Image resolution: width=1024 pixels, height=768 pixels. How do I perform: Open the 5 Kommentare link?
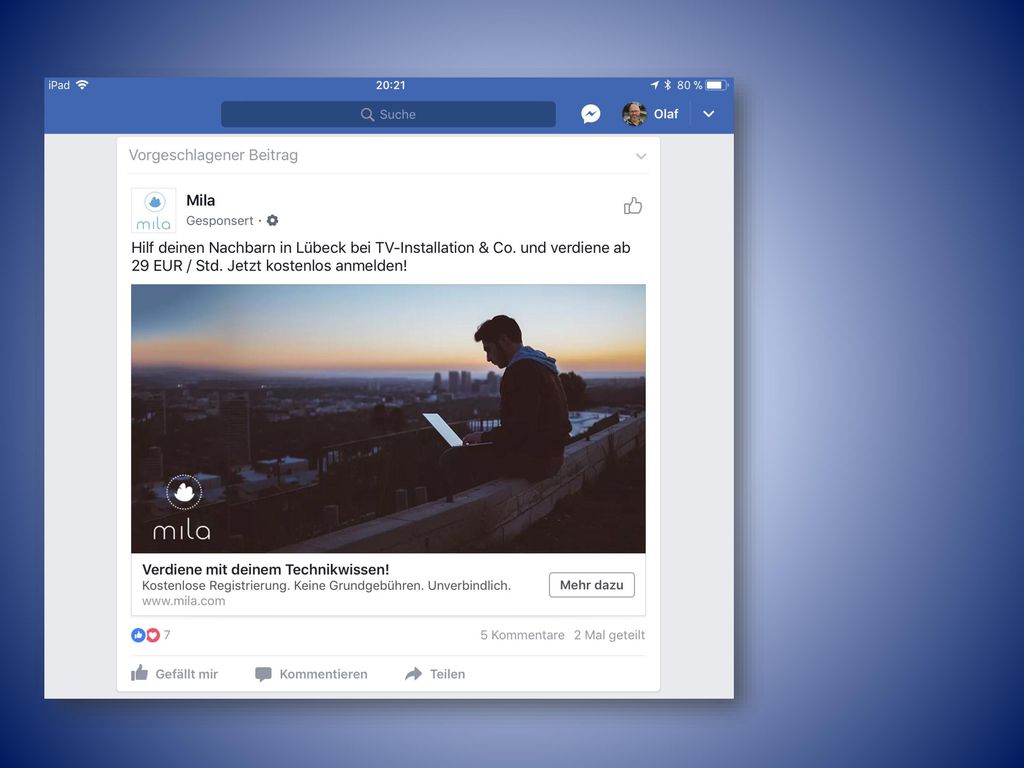click(522, 635)
